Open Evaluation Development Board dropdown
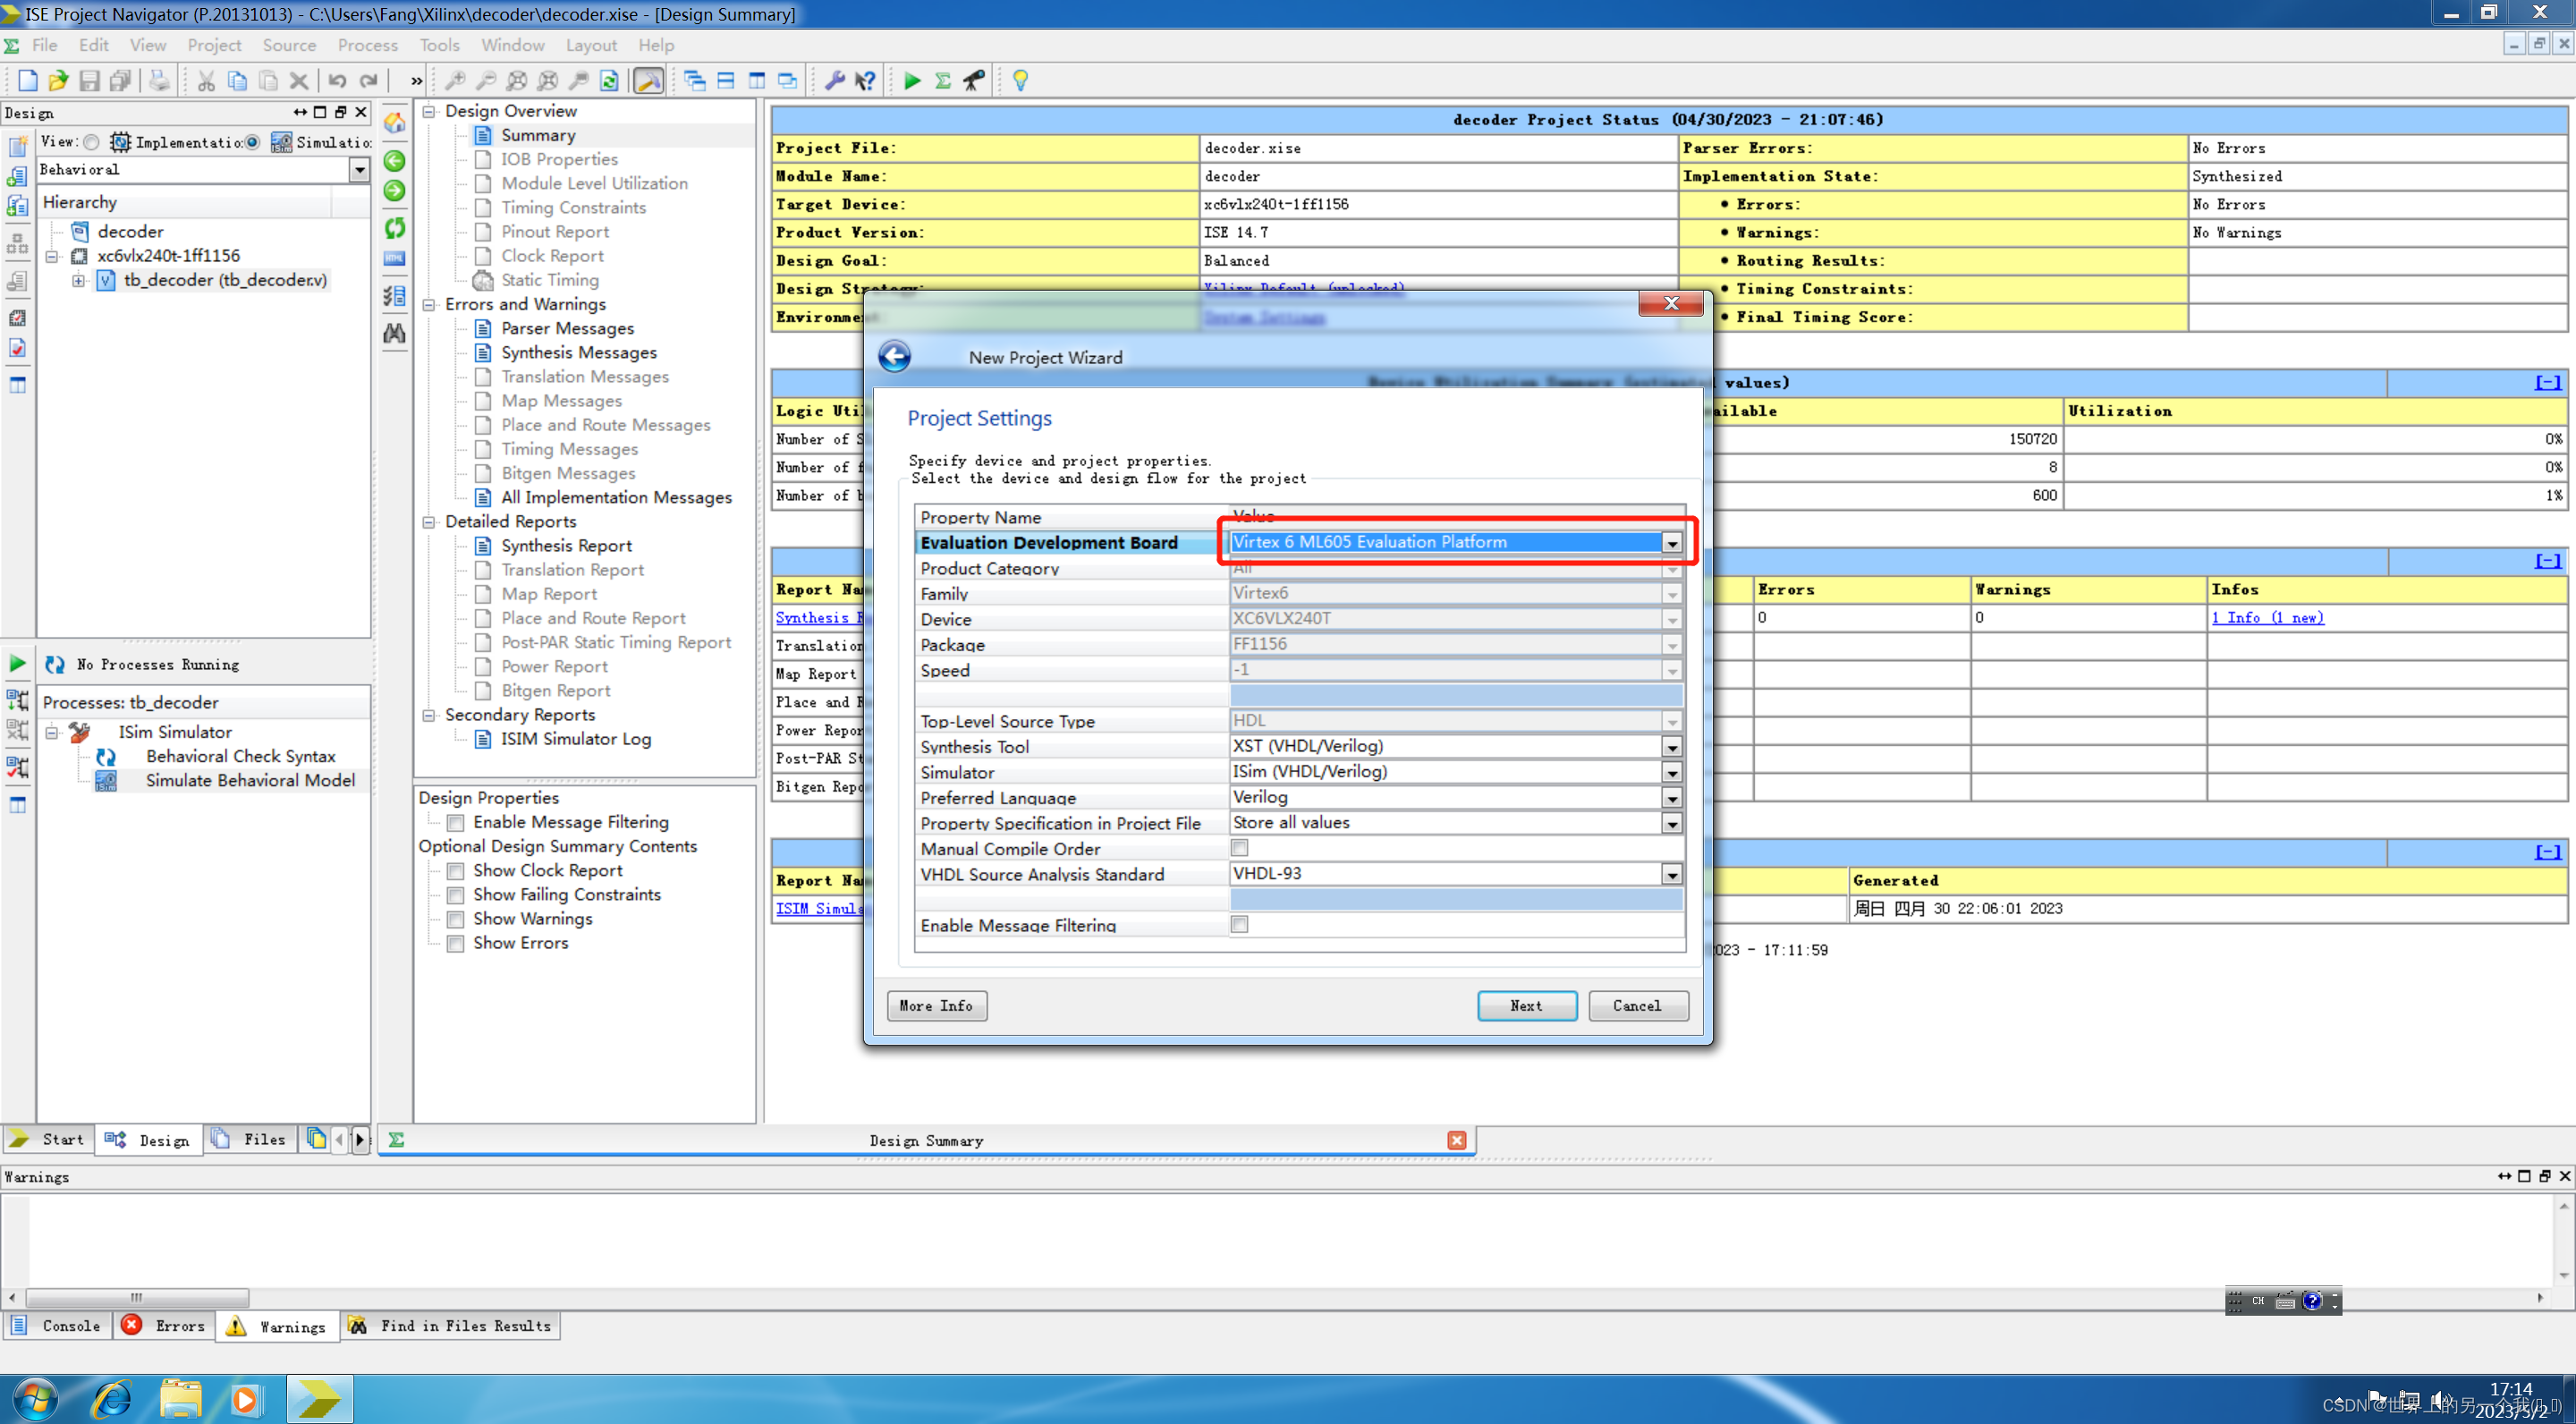 pos(1671,543)
